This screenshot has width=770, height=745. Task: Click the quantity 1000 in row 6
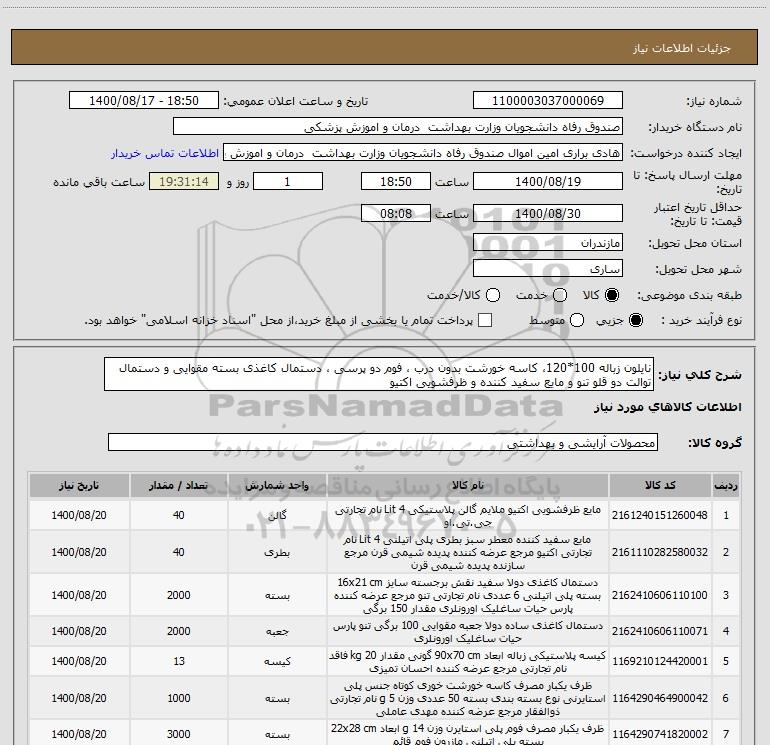click(x=179, y=698)
